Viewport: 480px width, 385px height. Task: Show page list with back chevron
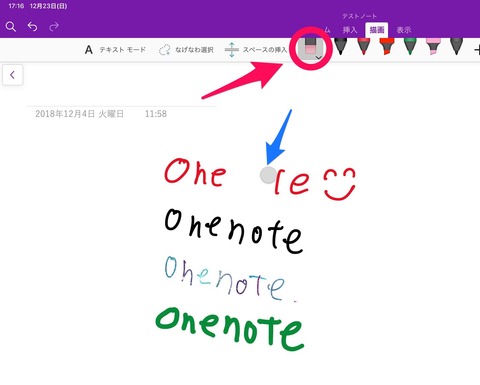13,75
